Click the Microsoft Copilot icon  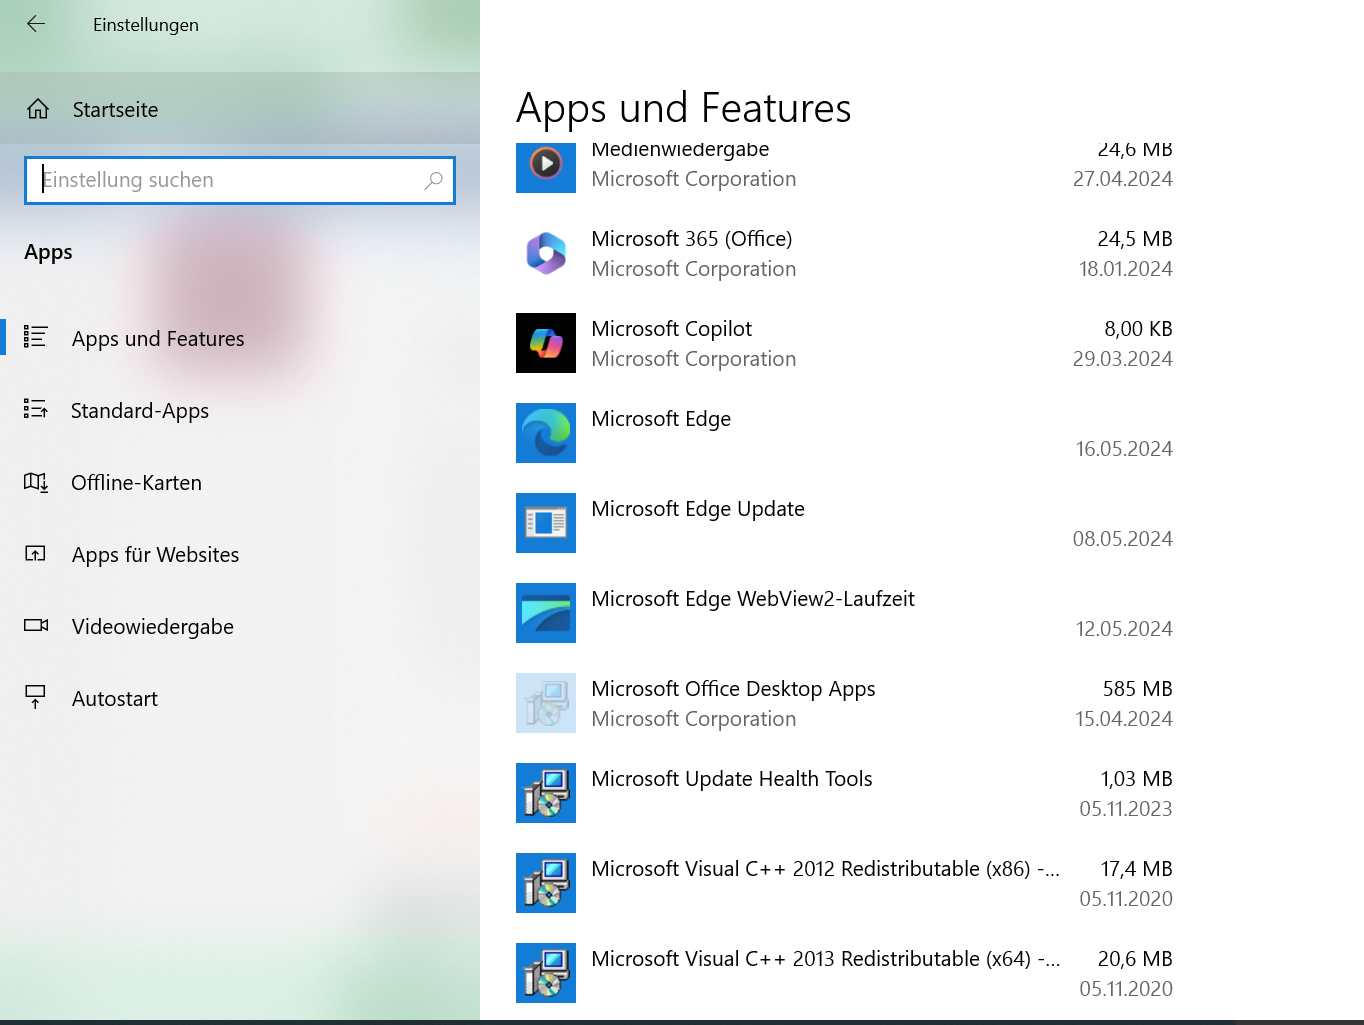(546, 343)
